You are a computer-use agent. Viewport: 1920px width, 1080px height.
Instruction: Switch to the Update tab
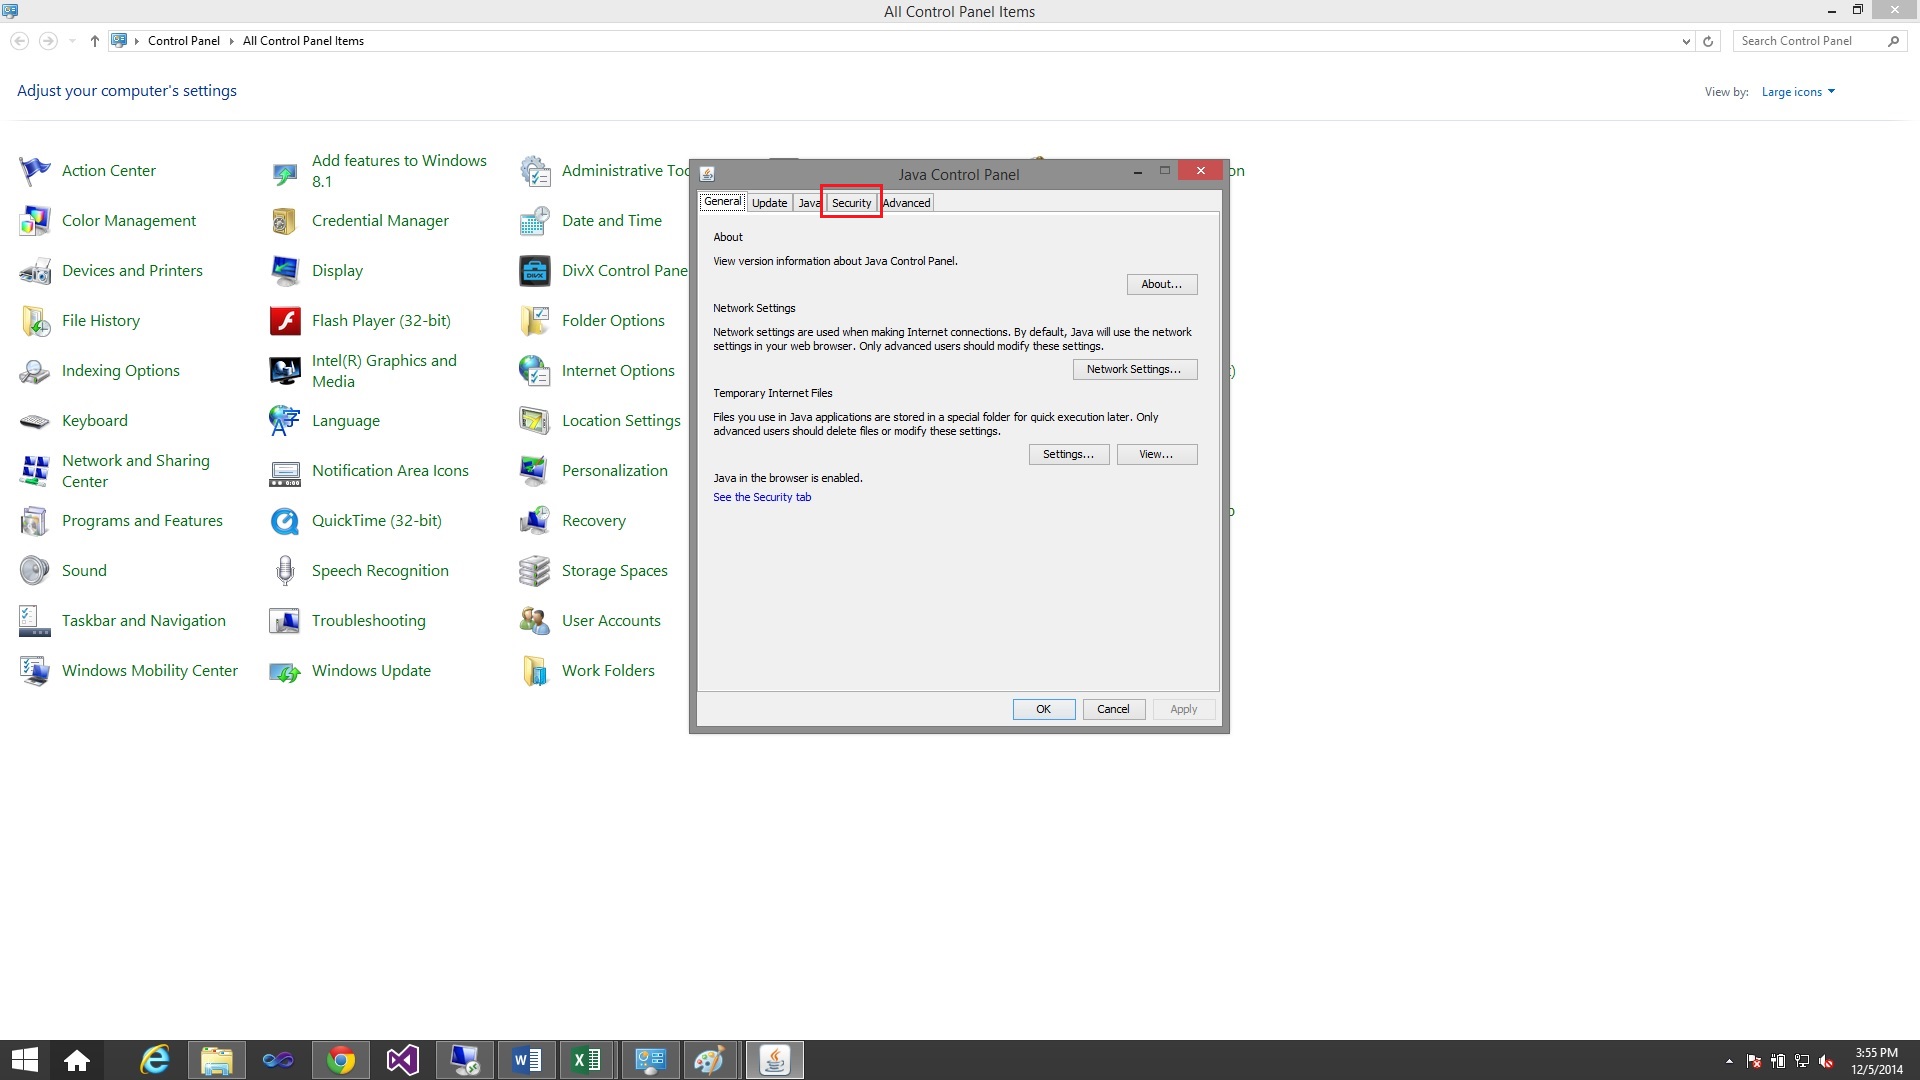[769, 203]
